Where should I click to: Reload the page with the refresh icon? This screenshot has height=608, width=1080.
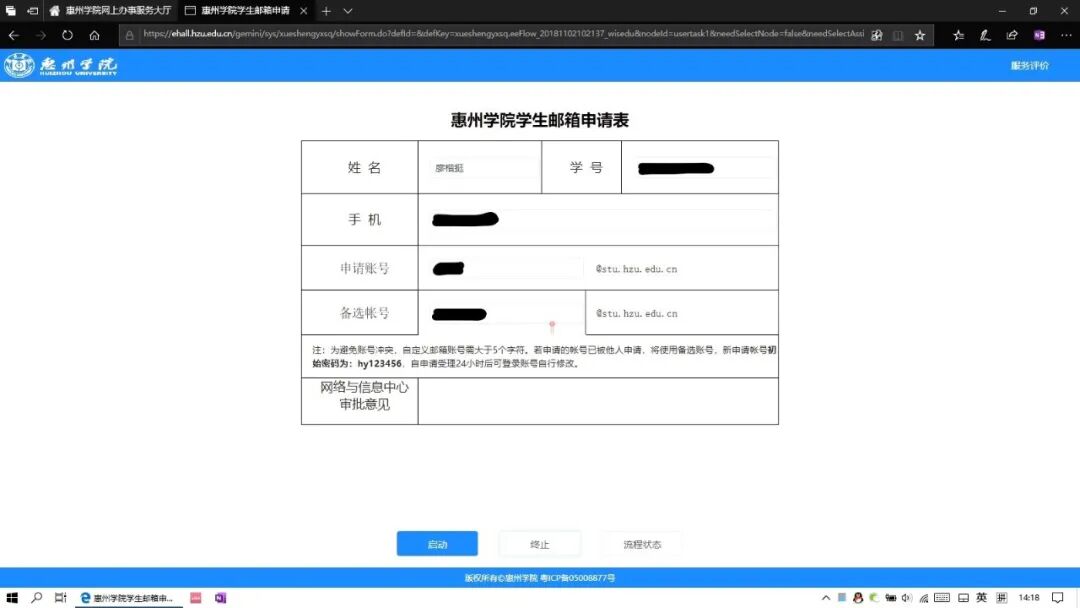67,35
